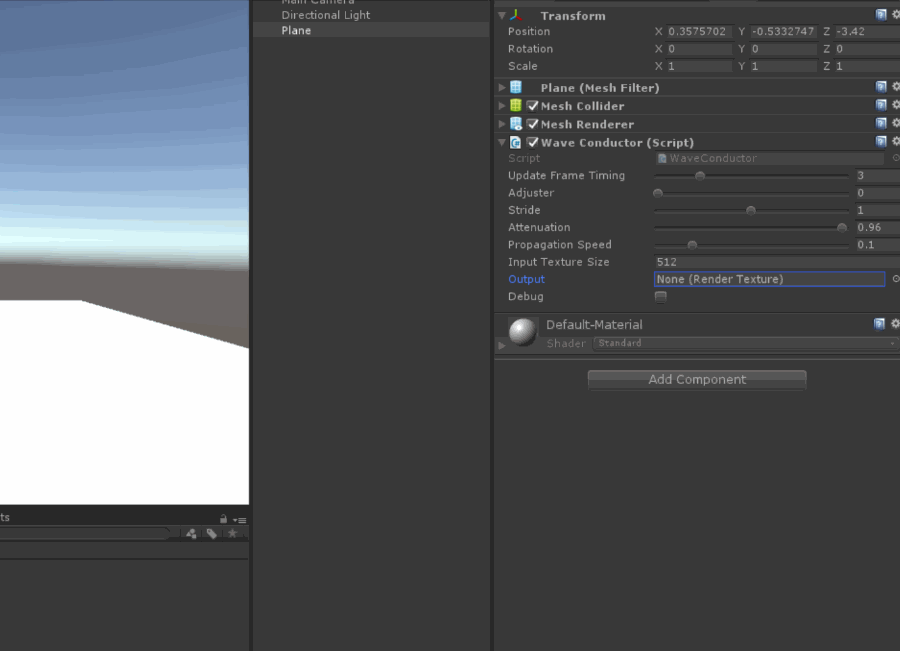Click the Default-Material sphere preview
Viewport: 900px width, 651px height.
(523, 332)
